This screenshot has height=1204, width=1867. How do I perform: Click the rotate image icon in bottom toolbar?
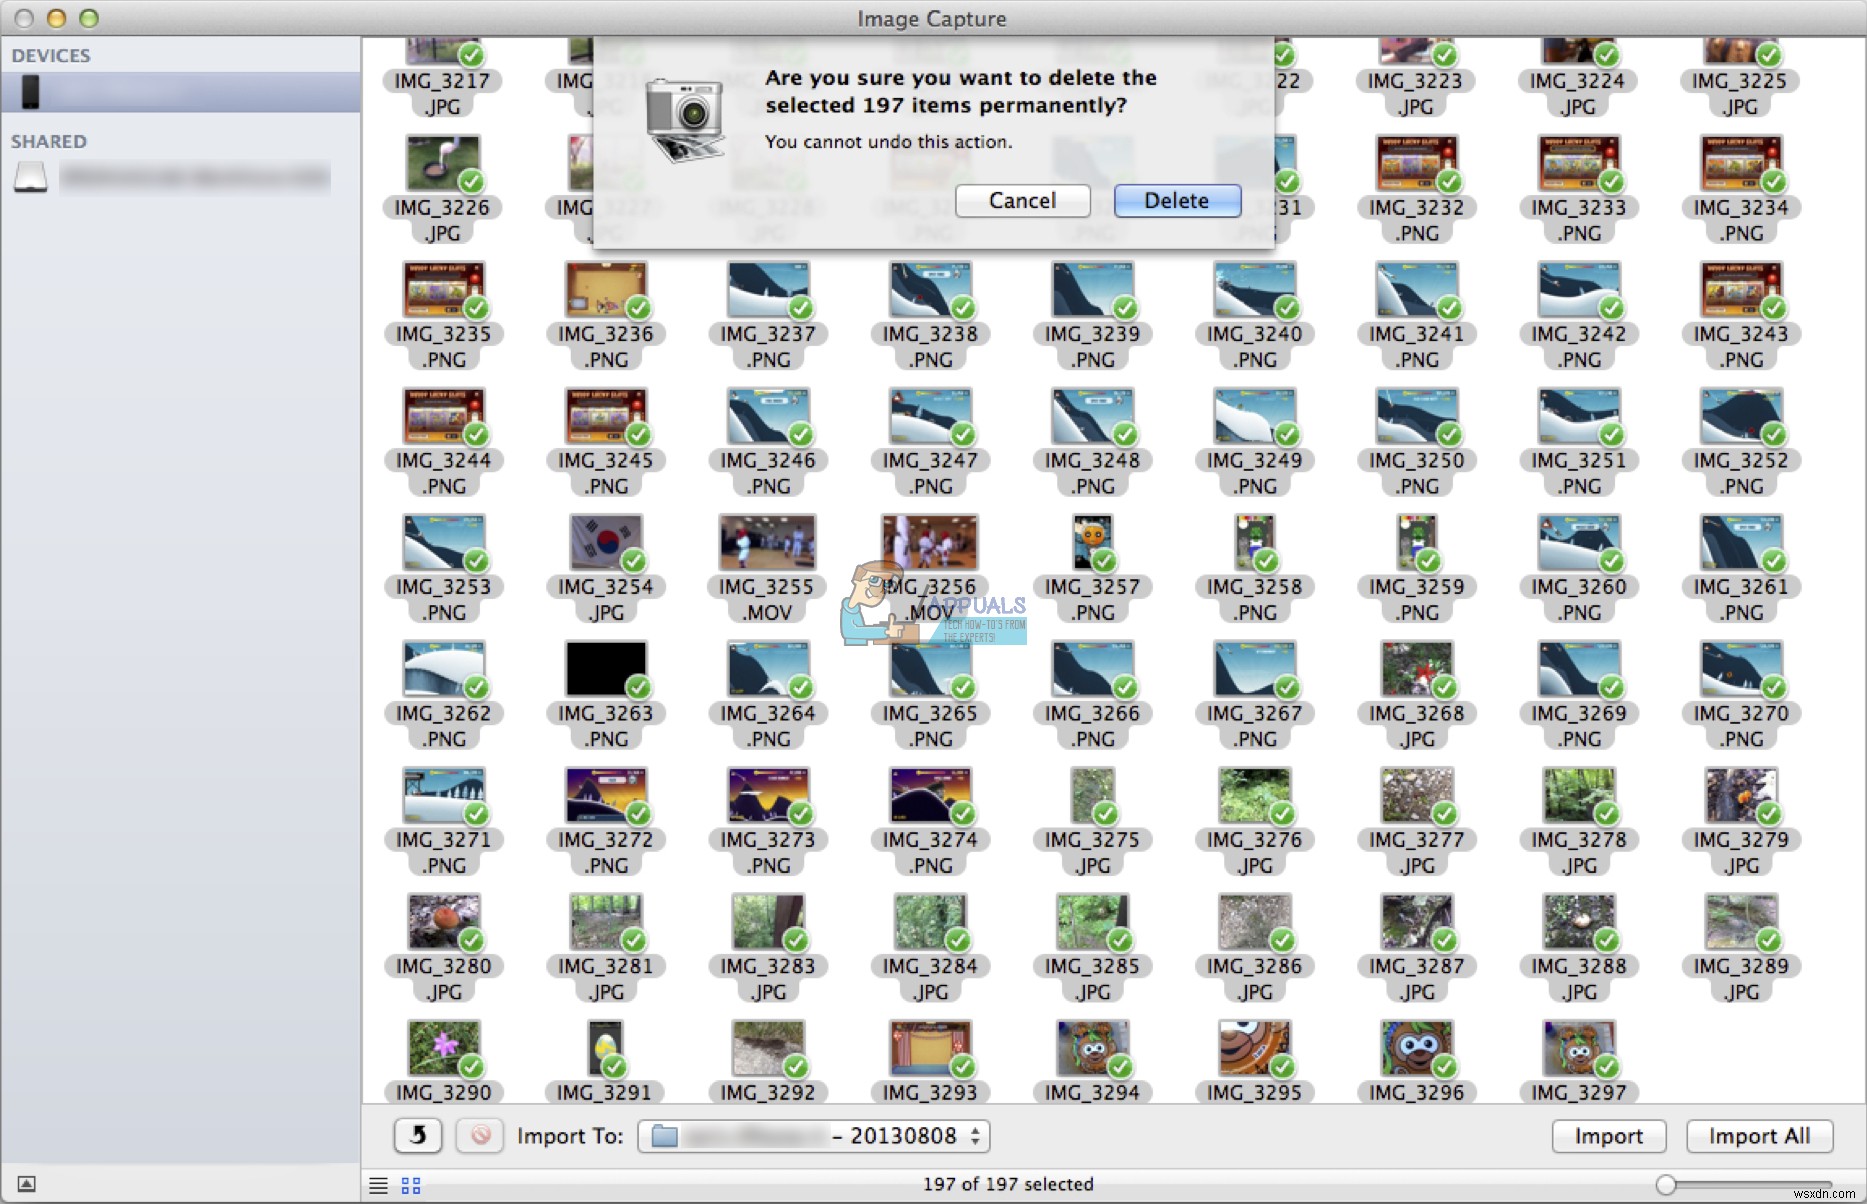pos(417,1135)
